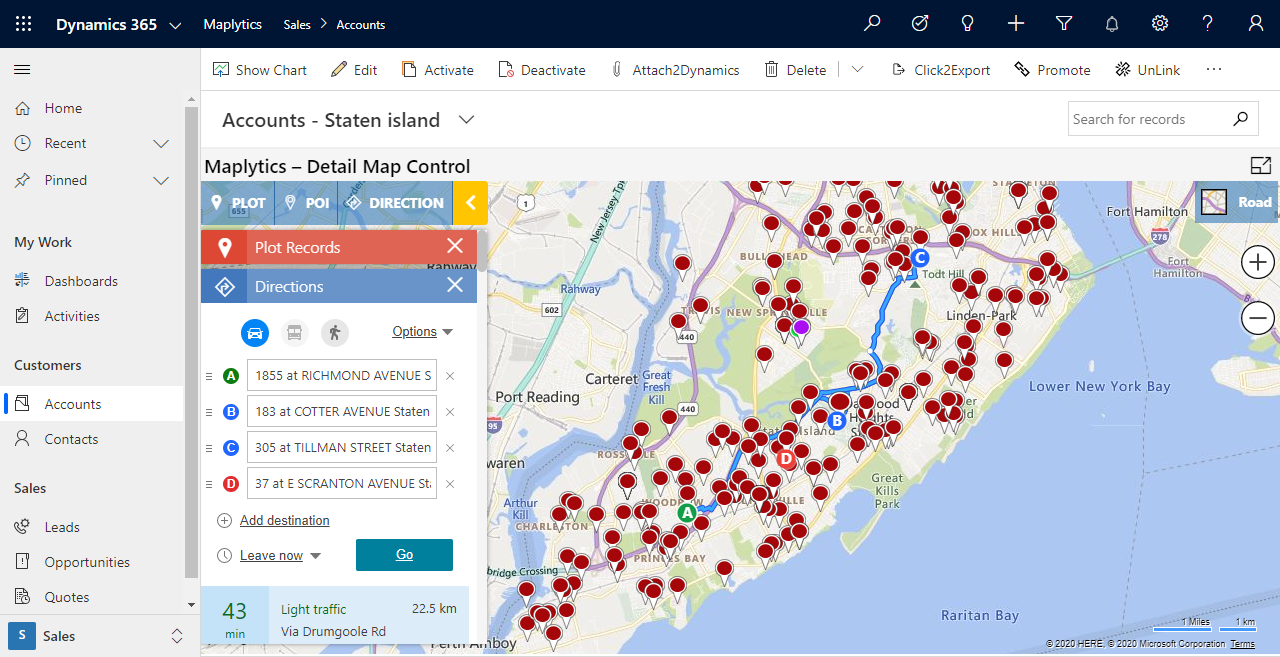
Task: Click the Sales breadcrumb link
Action: coord(297,25)
